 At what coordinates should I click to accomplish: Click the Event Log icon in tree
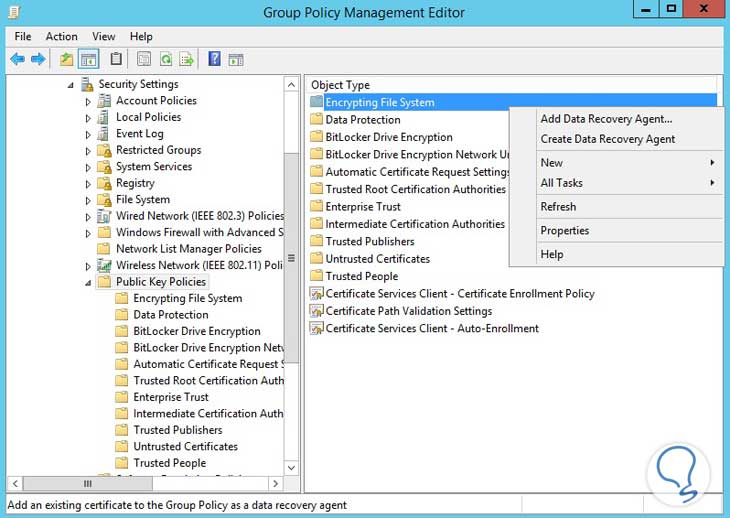pos(104,134)
